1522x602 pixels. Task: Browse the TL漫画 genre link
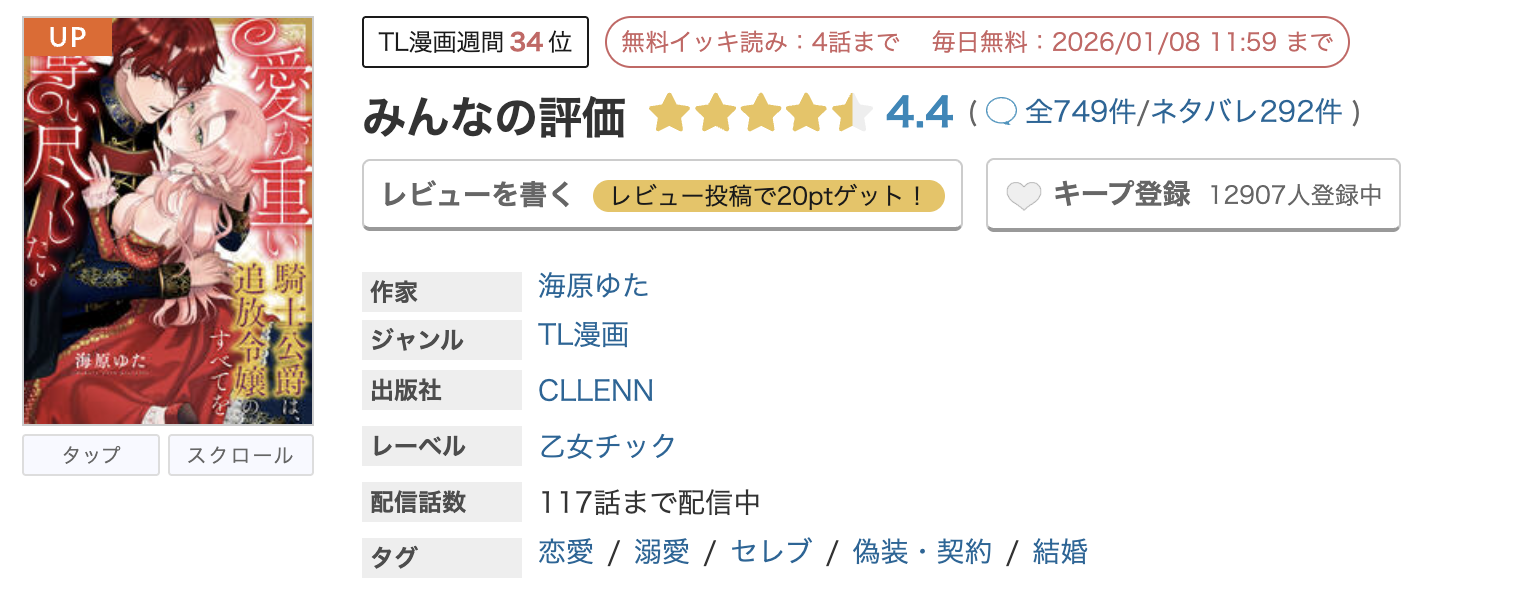pos(583,335)
